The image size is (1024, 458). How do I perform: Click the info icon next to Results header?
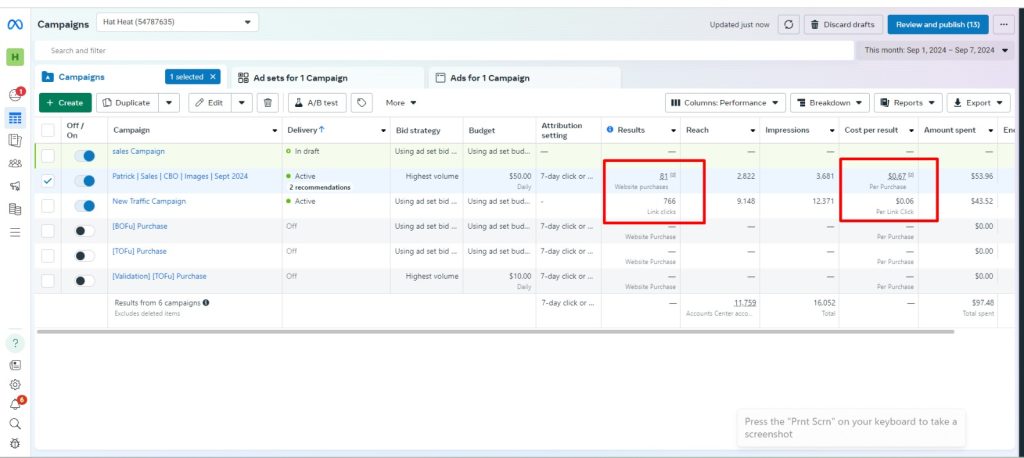click(610, 129)
